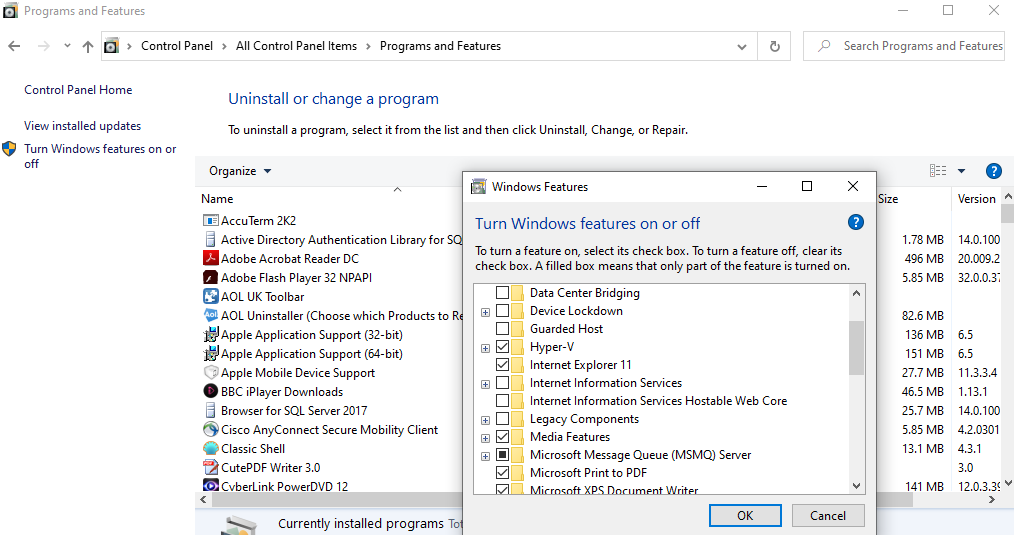Click the Cisco AnyConnect Secure Mobility Client icon
Viewport: 1014px width, 535px height.
point(210,430)
